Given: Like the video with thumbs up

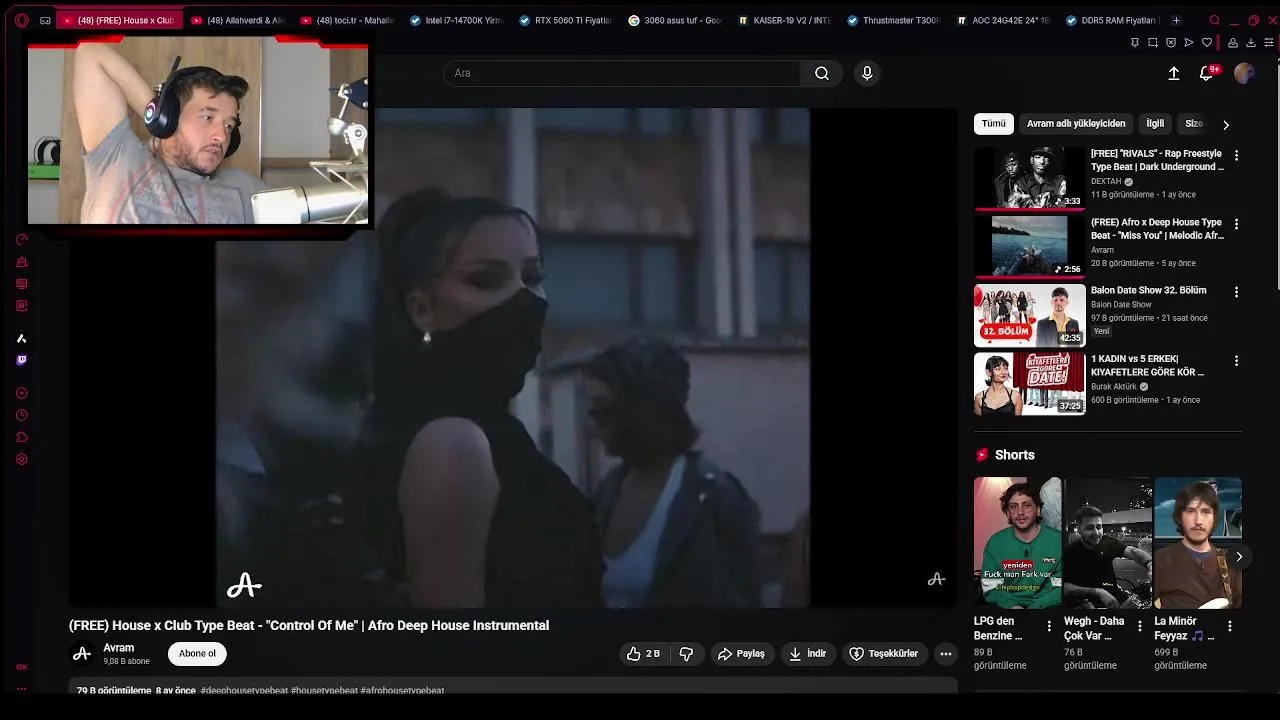Looking at the screenshot, I should 643,653.
